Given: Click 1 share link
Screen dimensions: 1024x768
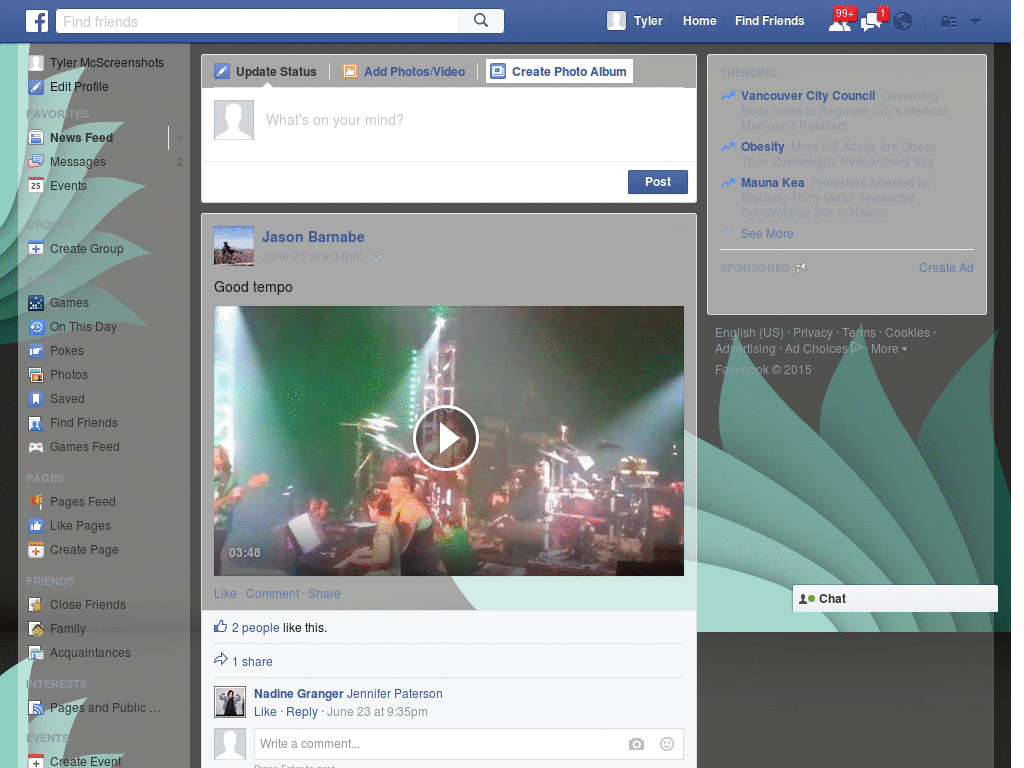Looking at the screenshot, I should (x=252, y=662).
